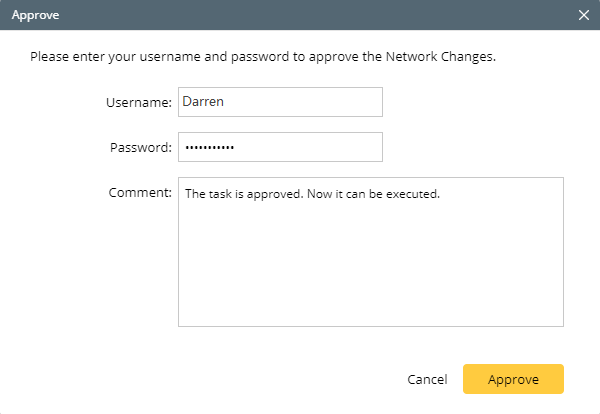The image size is (600, 414).
Task: Click the instruction sentence above the form
Action: tap(263, 56)
